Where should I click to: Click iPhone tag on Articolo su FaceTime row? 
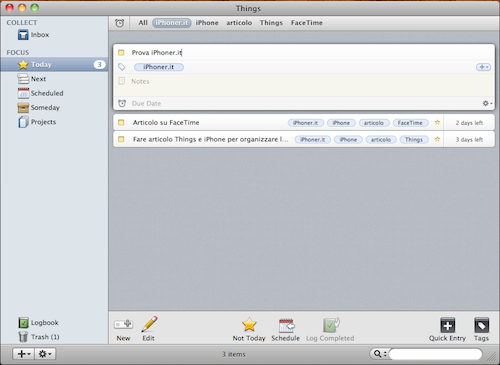(x=341, y=123)
